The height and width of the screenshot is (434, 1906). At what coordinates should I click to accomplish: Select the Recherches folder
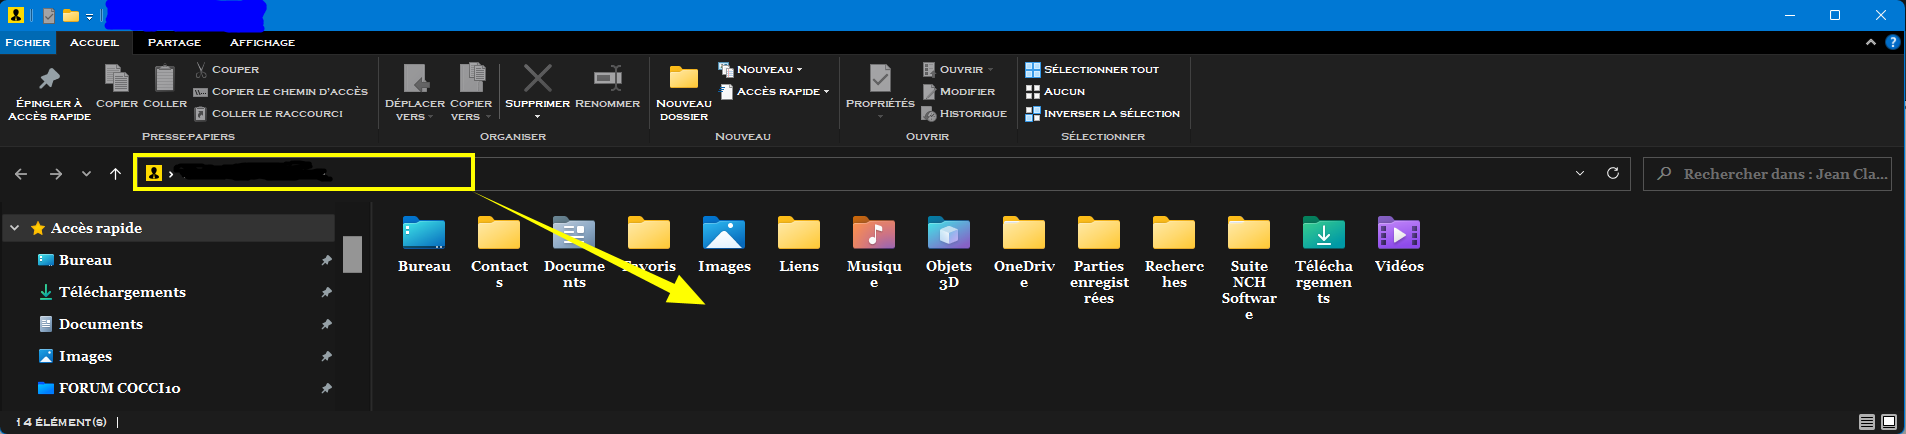coord(1174,251)
